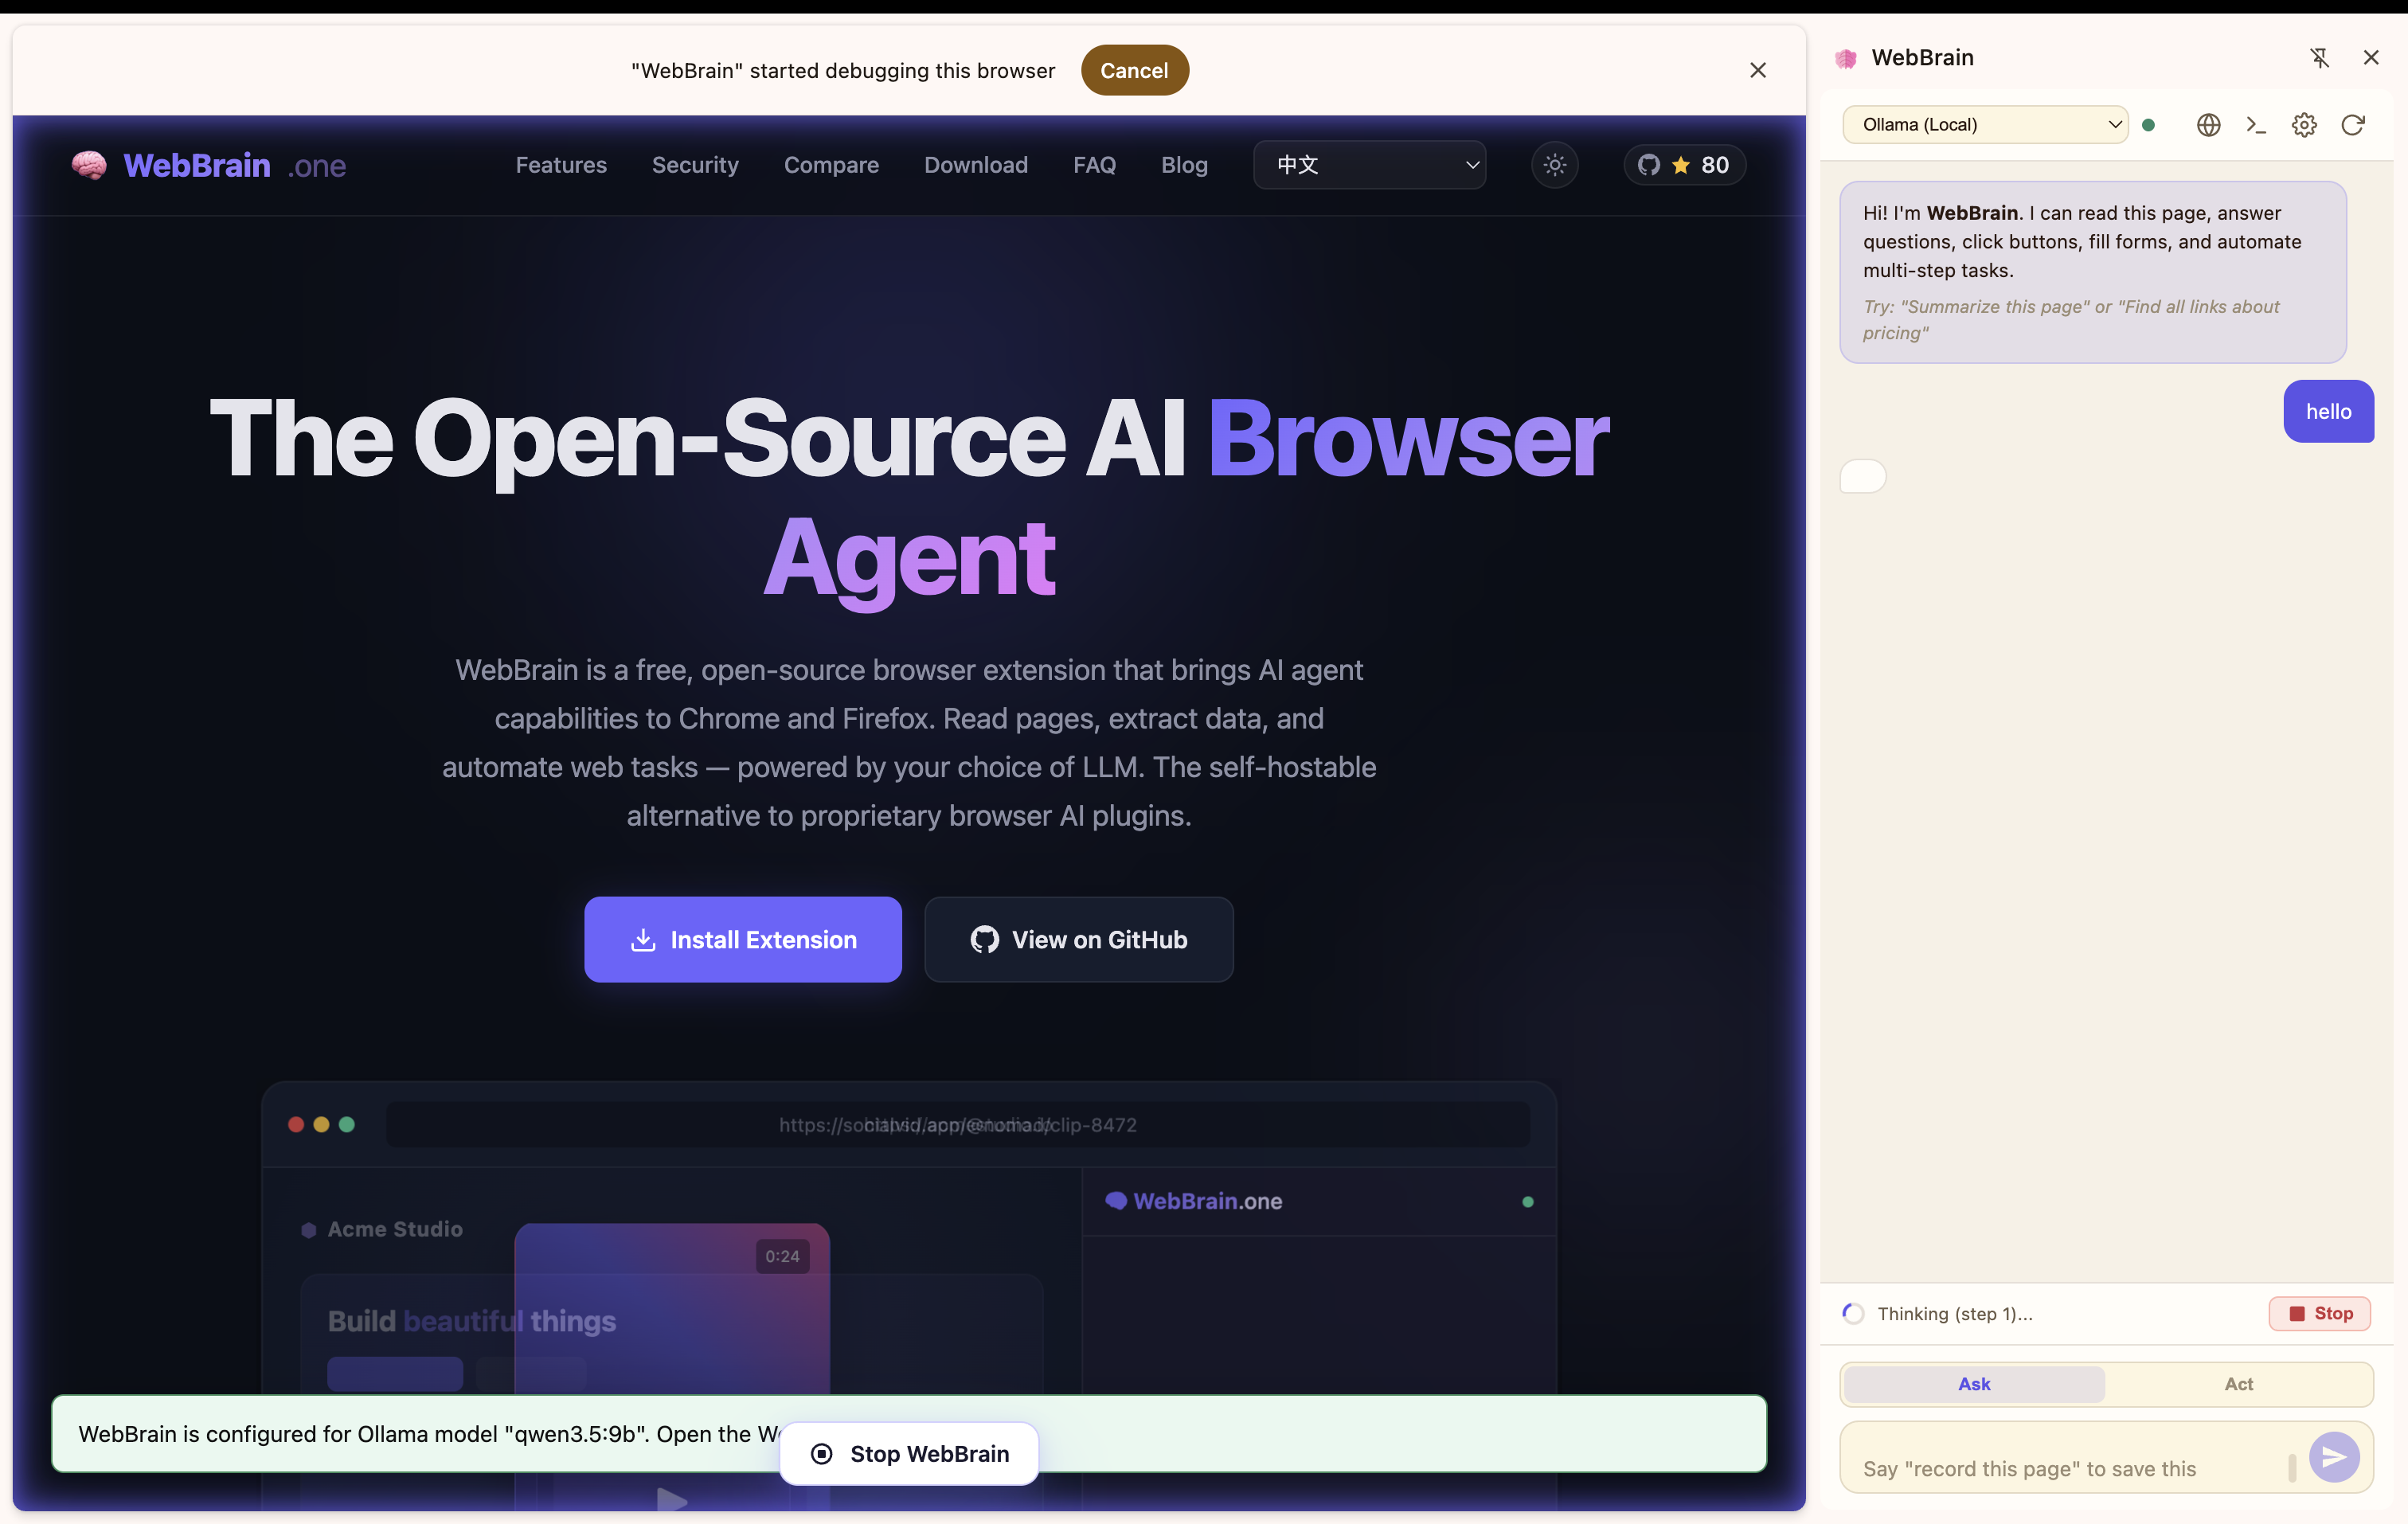2408x1524 pixels.
Task: Click View on GitHub button
Action: pos(1079,939)
